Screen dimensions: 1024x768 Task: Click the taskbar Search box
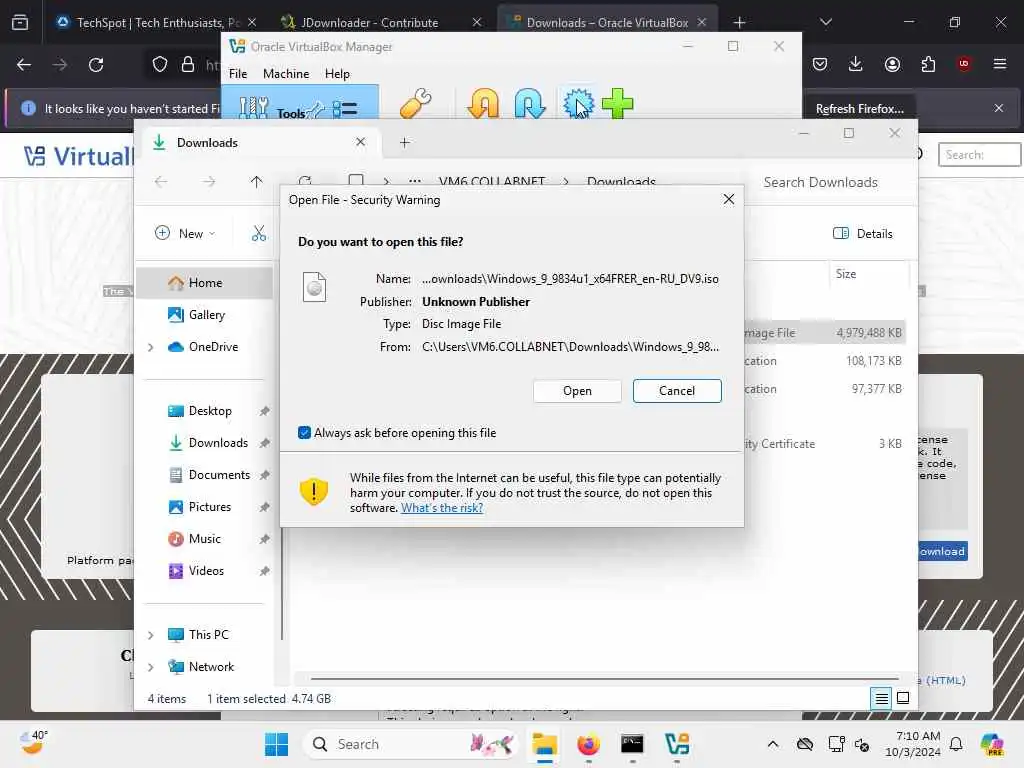coord(411,744)
